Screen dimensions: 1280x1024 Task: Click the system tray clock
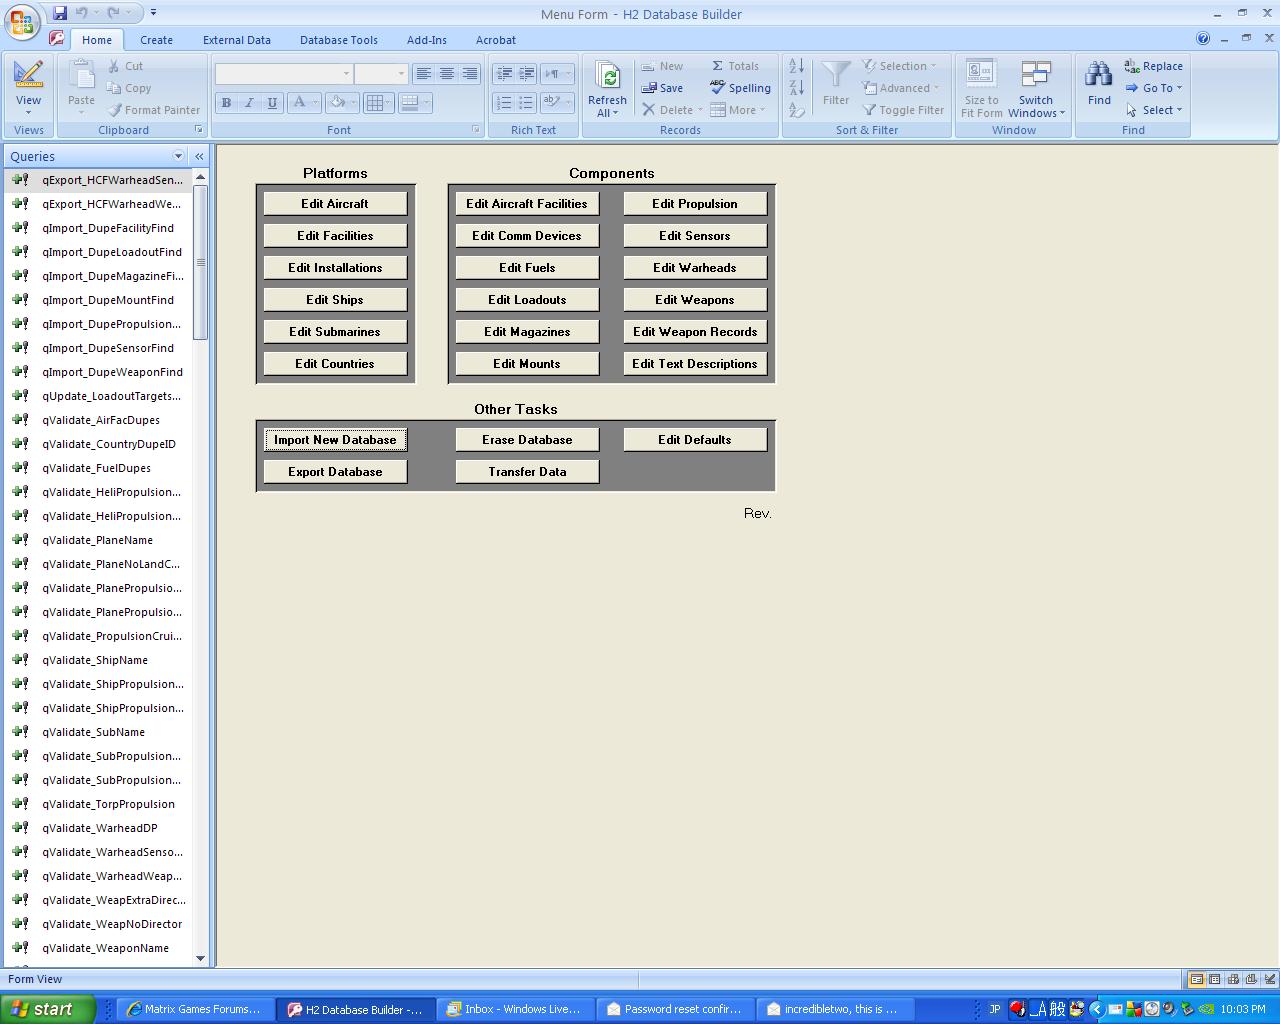pos(1243,1009)
